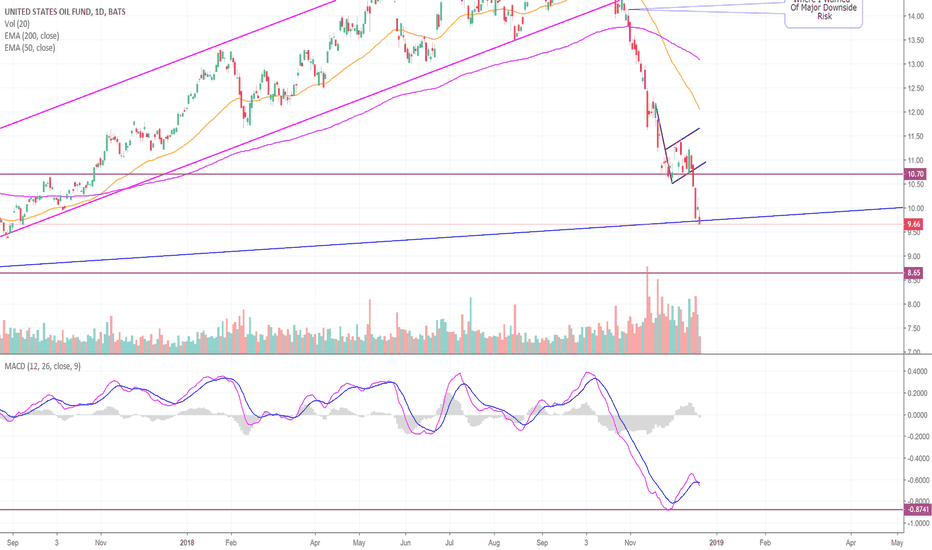This screenshot has width=932, height=550.
Task: Click the 2019 label on time axis
Action: pyautogui.click(x=716, y=543)
